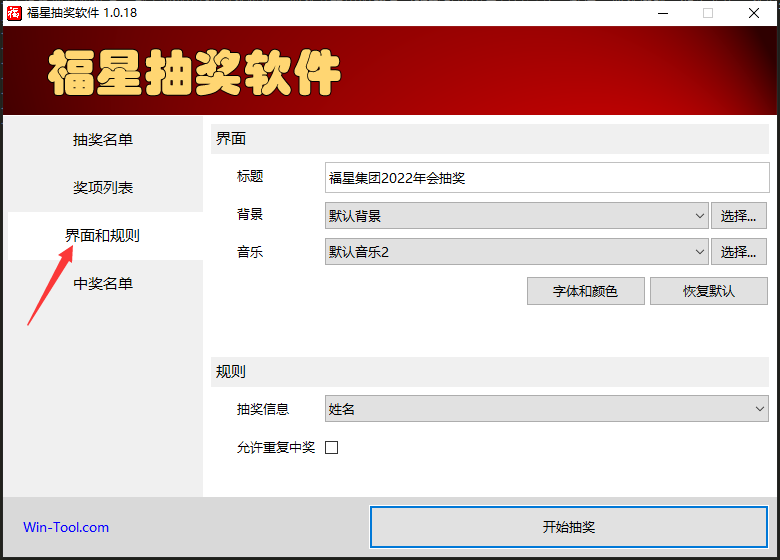
Task: Expand the 音乐 dropdown showing 默认音乐2
Action: tap(516, 252)
